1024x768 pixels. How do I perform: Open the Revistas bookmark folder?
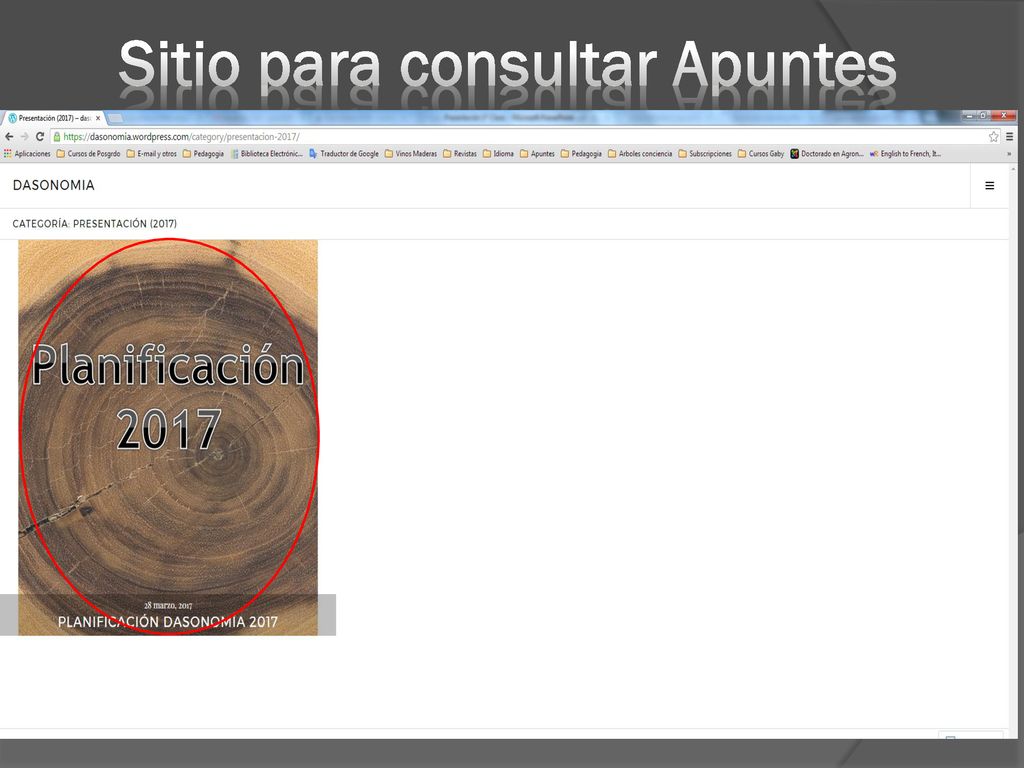(460, 153)
